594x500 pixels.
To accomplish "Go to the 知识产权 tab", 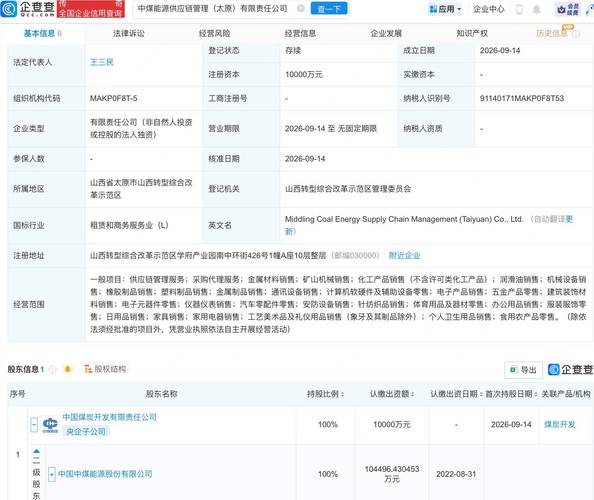I will [x=472, y=33].
